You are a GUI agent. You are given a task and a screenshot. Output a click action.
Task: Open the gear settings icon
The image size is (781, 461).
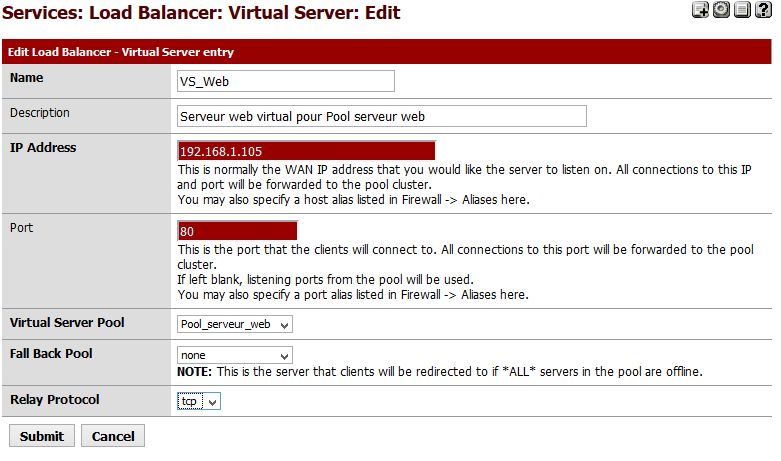720,11
